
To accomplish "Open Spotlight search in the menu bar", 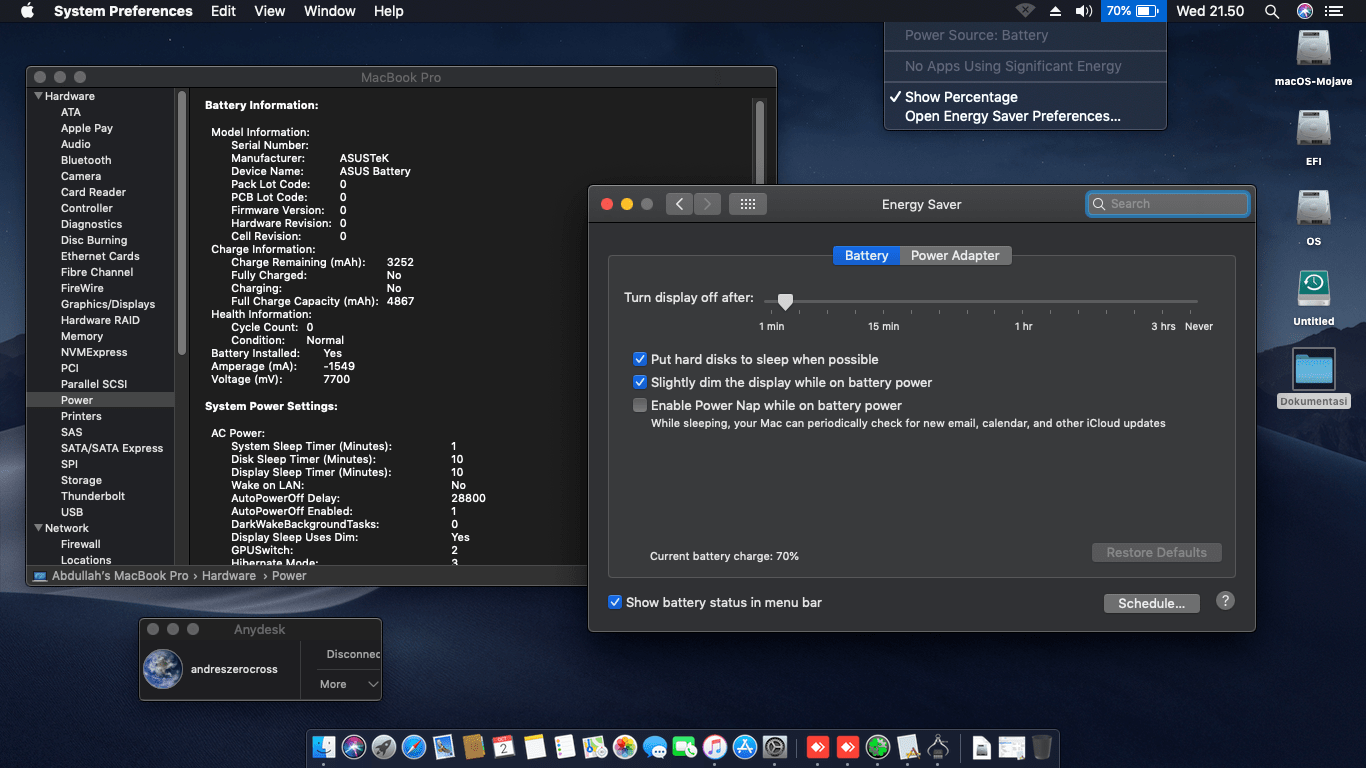I will pos(1271,11).
